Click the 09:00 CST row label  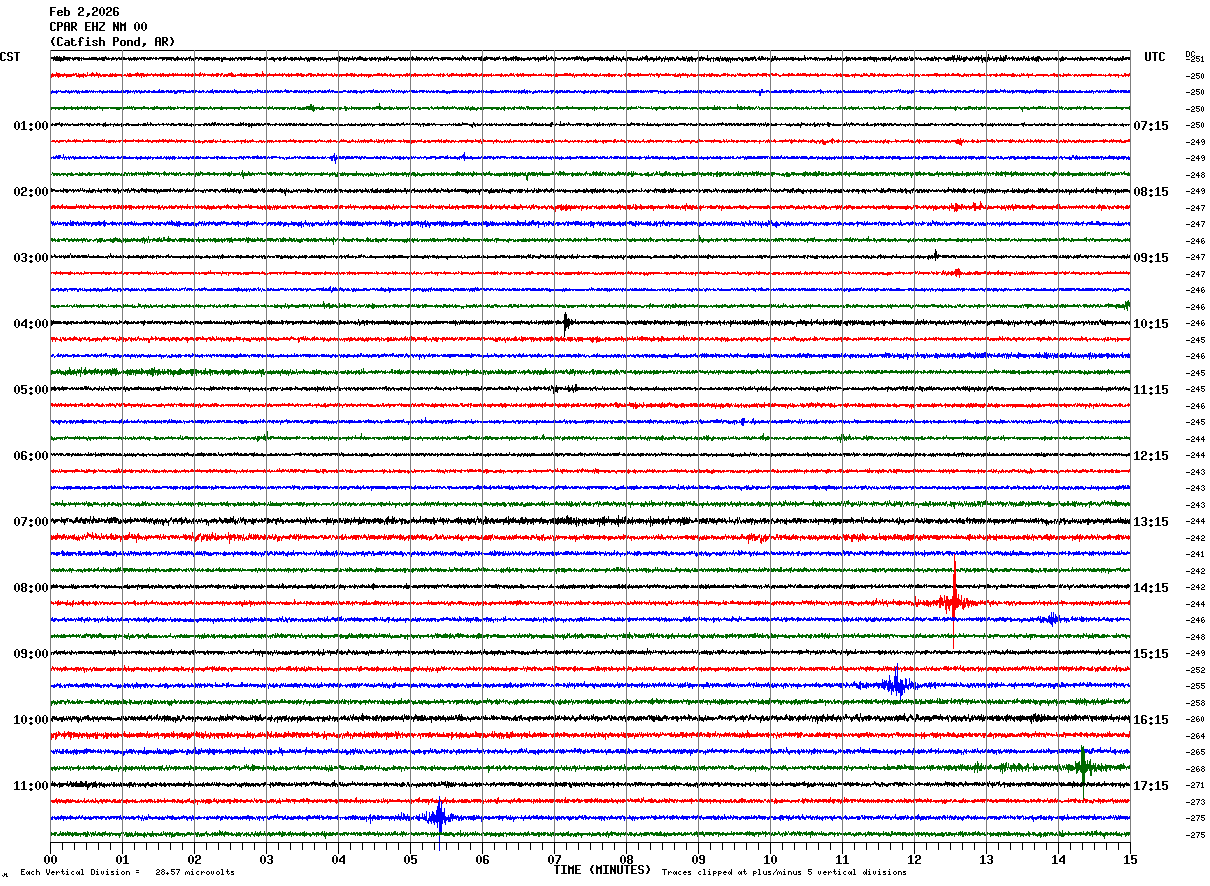[31, 654]
